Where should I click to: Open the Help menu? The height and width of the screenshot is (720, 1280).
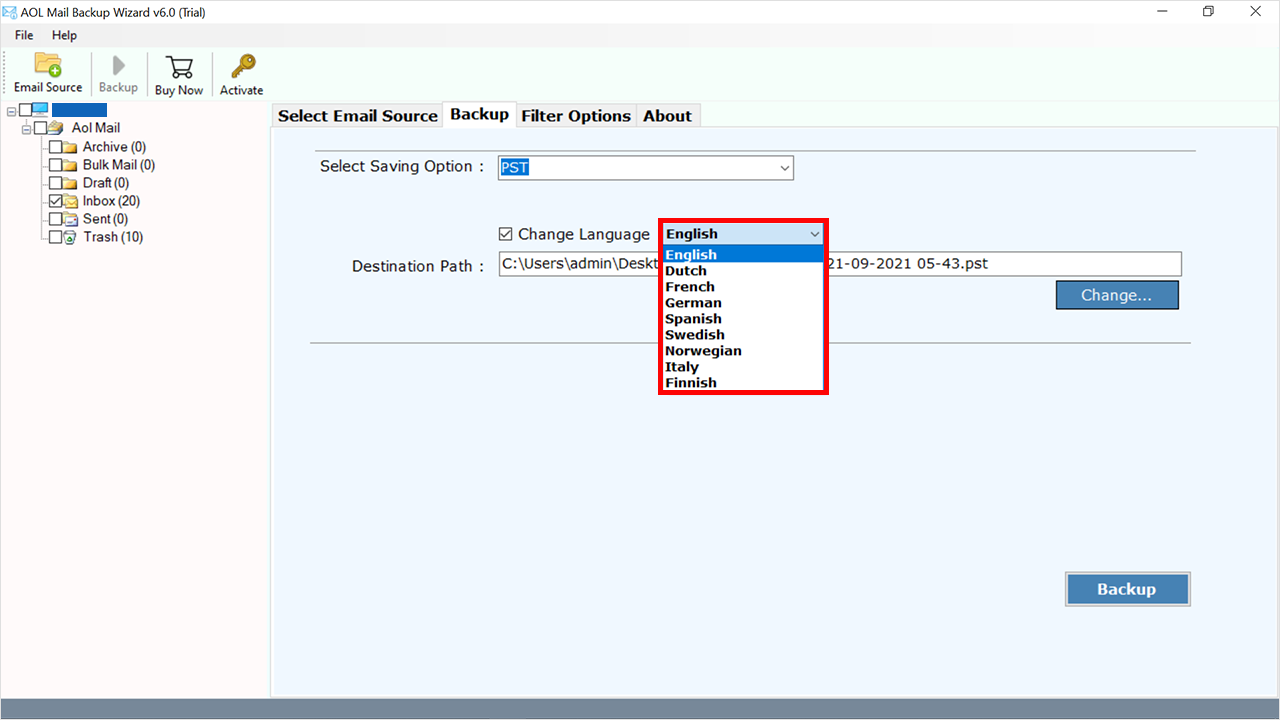(x=64, y=35)
